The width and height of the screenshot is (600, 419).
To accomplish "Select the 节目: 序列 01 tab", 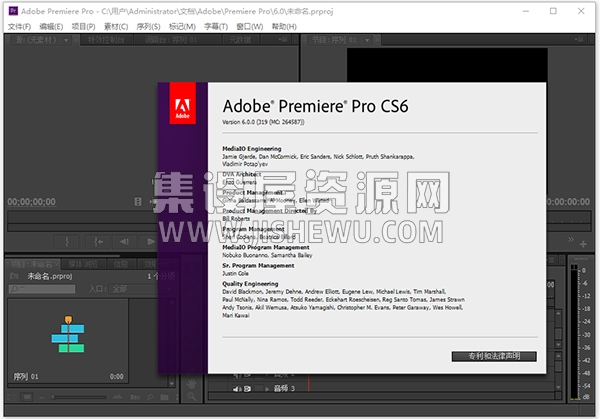I will tap(334, 40).
